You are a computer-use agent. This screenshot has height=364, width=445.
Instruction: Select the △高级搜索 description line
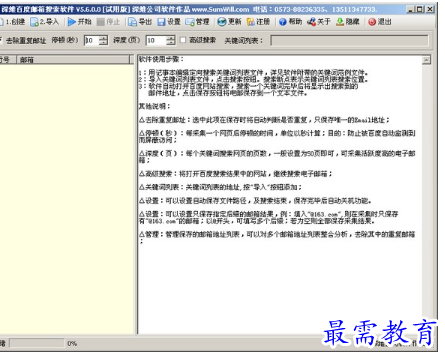pyautogui.click(x=235, y=174)
